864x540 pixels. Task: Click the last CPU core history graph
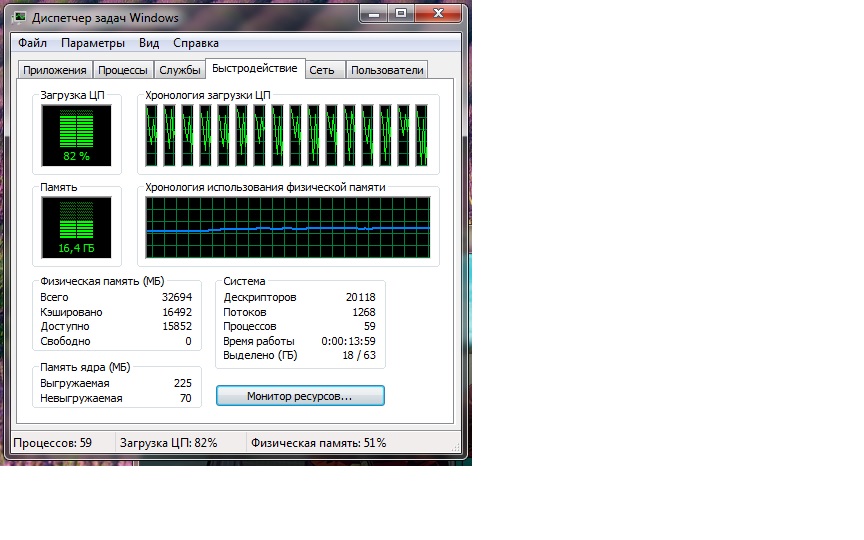pyautogui.click(x=422, y=136)
